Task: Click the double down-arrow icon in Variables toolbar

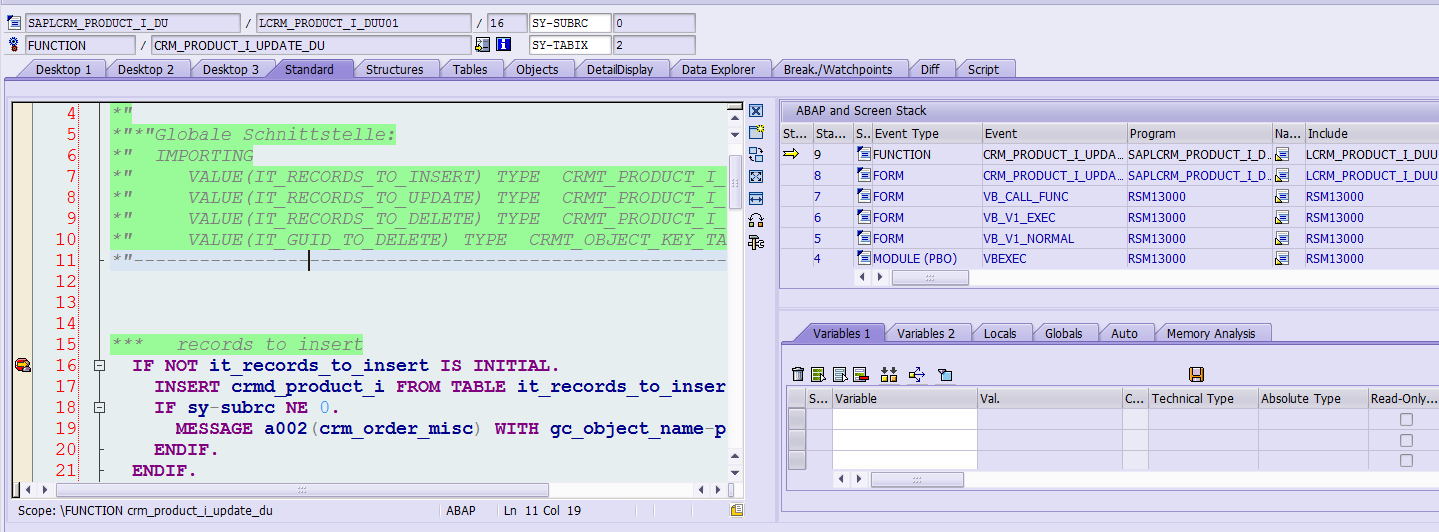Action: pos(888,374)
